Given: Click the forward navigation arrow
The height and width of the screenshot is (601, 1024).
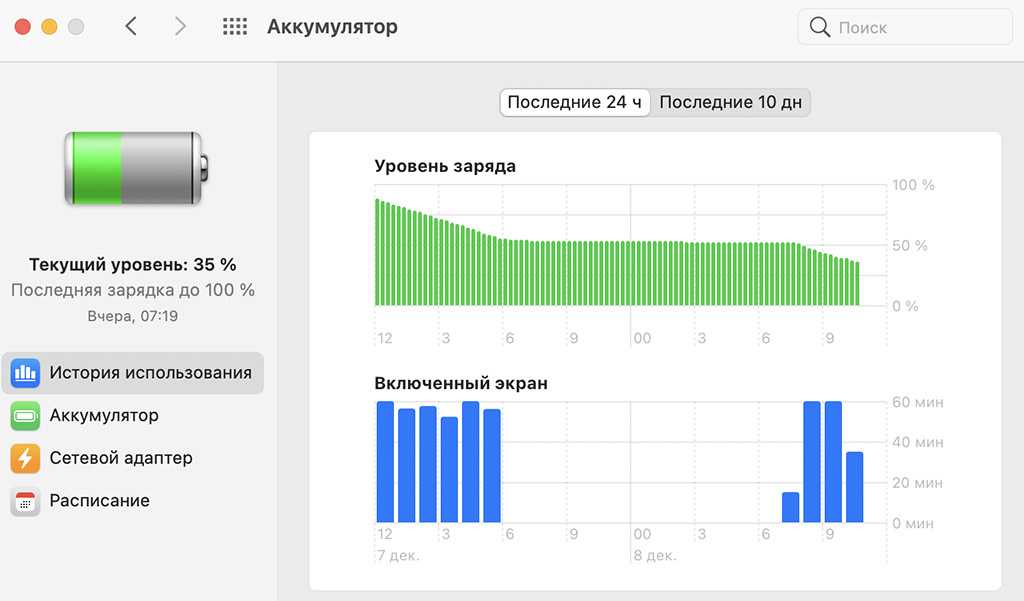Looking at the screenshot, I should pyautogui.click(x=180, y=27).
